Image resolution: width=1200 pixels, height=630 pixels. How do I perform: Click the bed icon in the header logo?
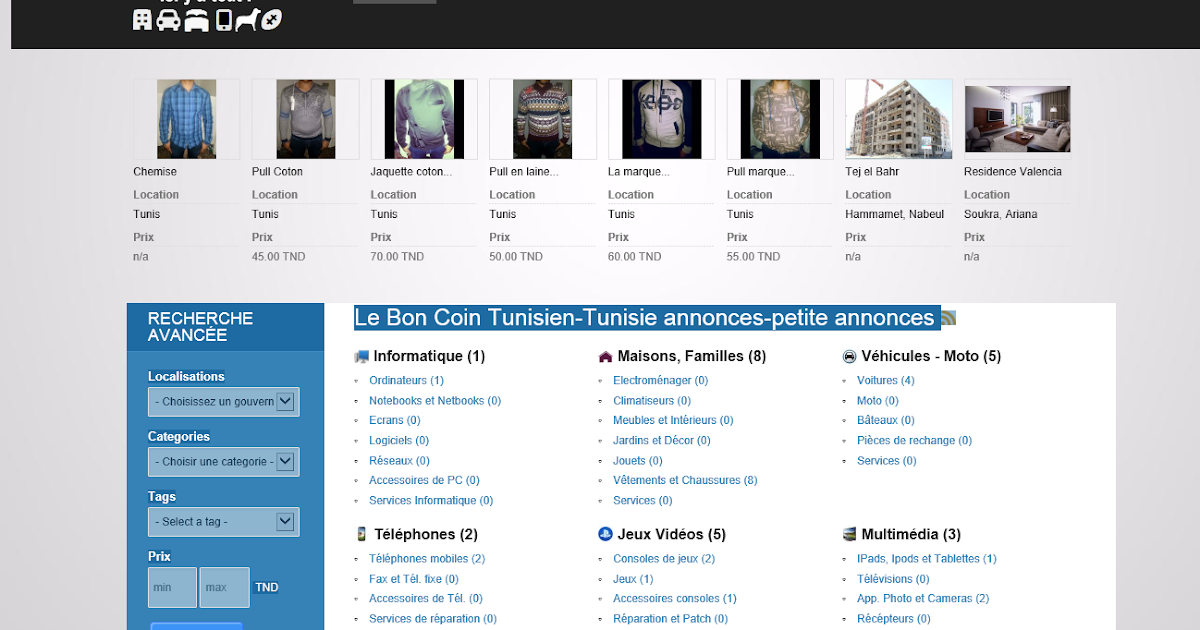coord(197,19)
